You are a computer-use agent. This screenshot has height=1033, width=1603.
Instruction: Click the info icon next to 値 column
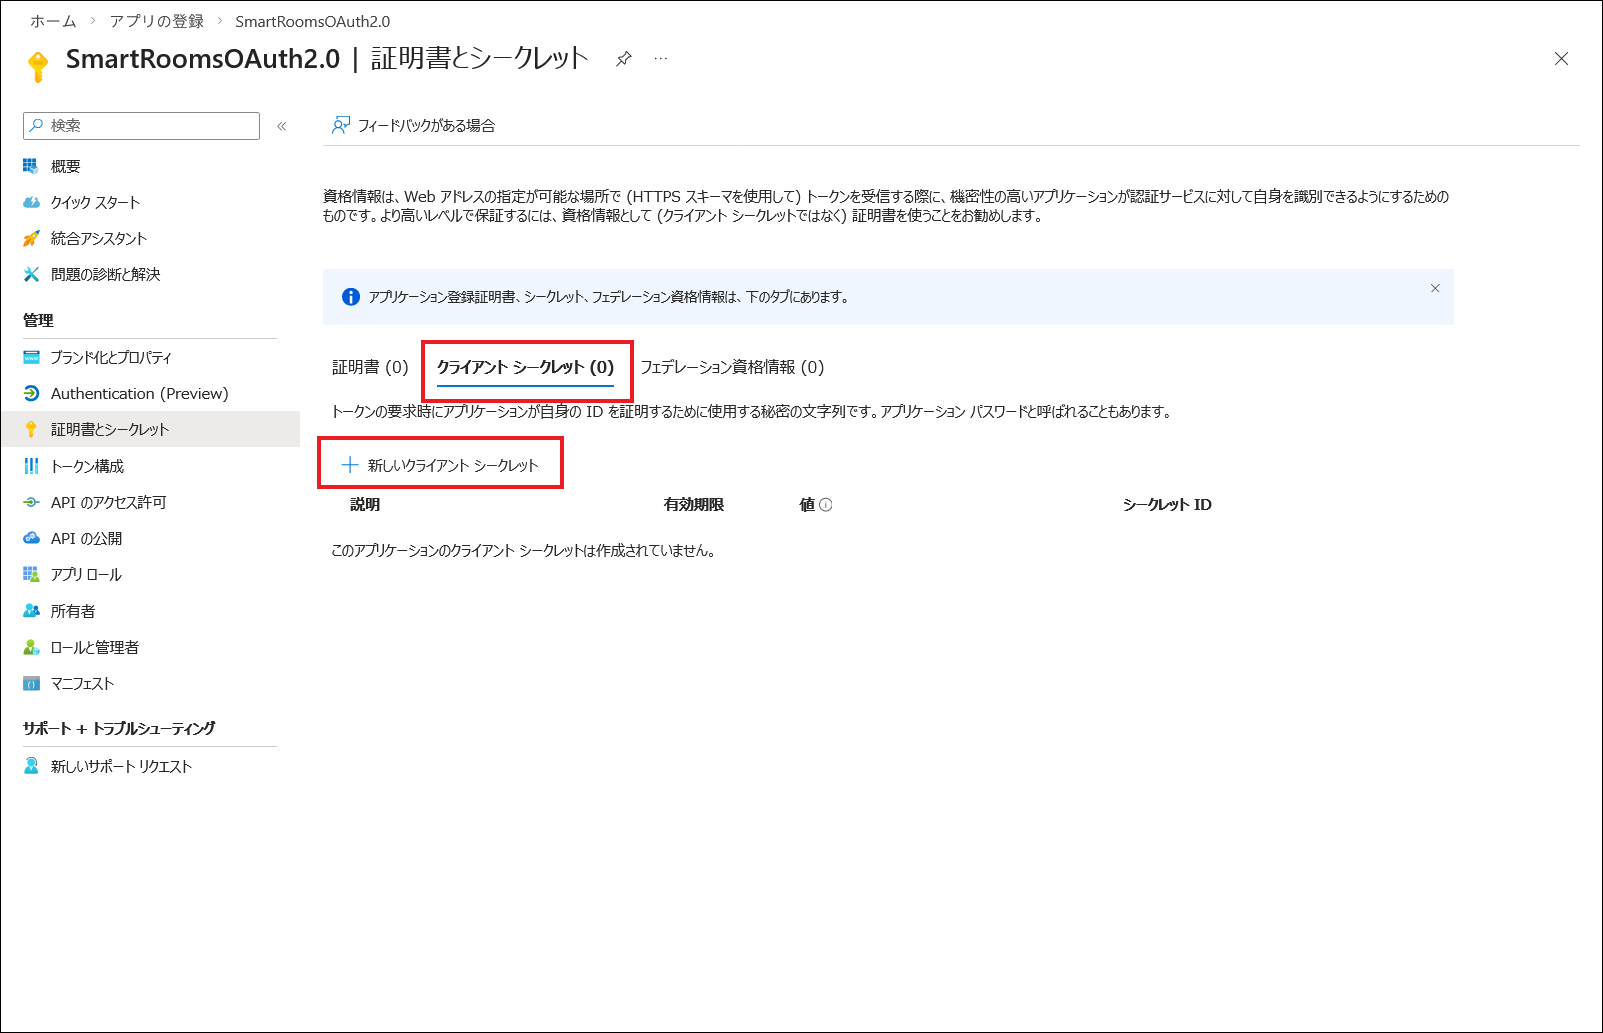826,505
